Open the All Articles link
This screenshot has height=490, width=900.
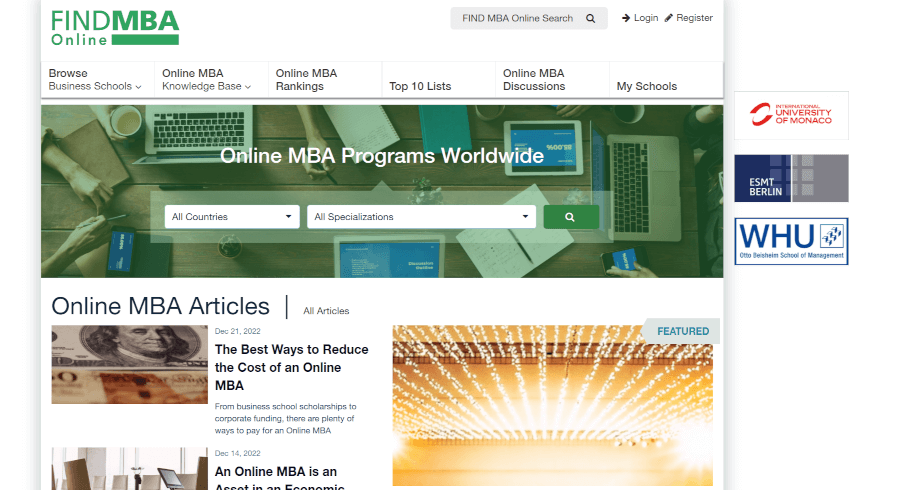click(x=326, y=311)
